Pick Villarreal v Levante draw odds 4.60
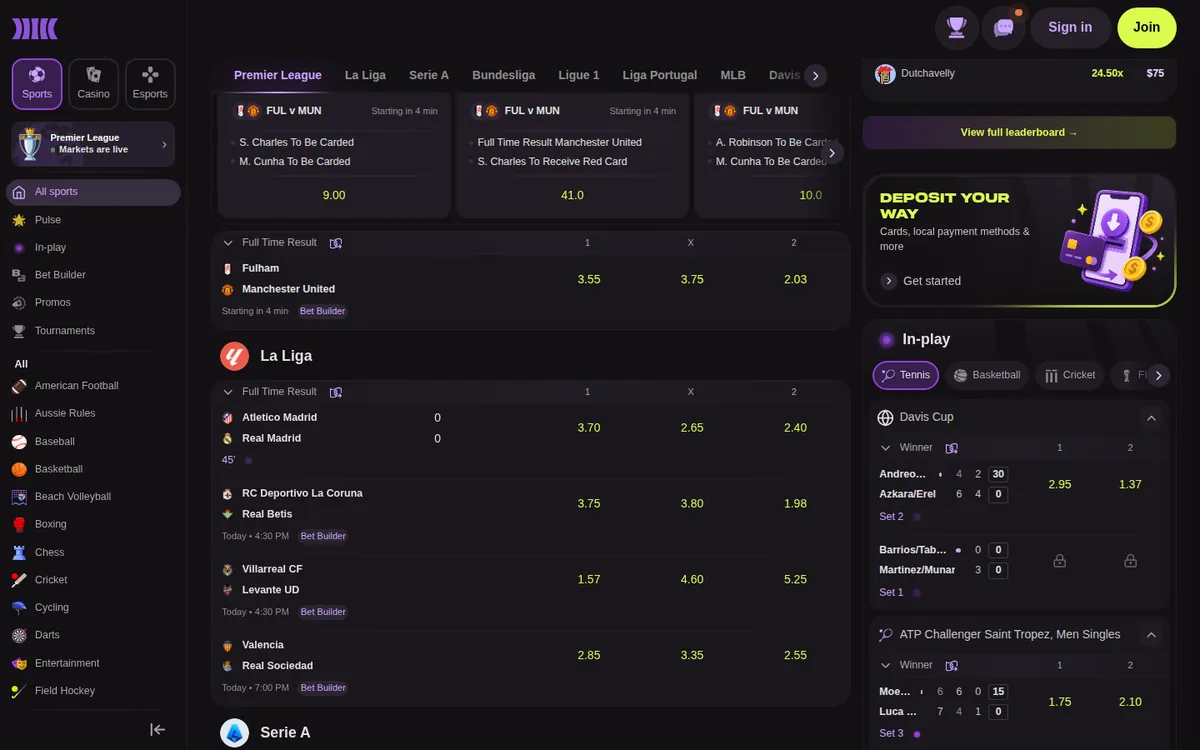 coord(692,580)
